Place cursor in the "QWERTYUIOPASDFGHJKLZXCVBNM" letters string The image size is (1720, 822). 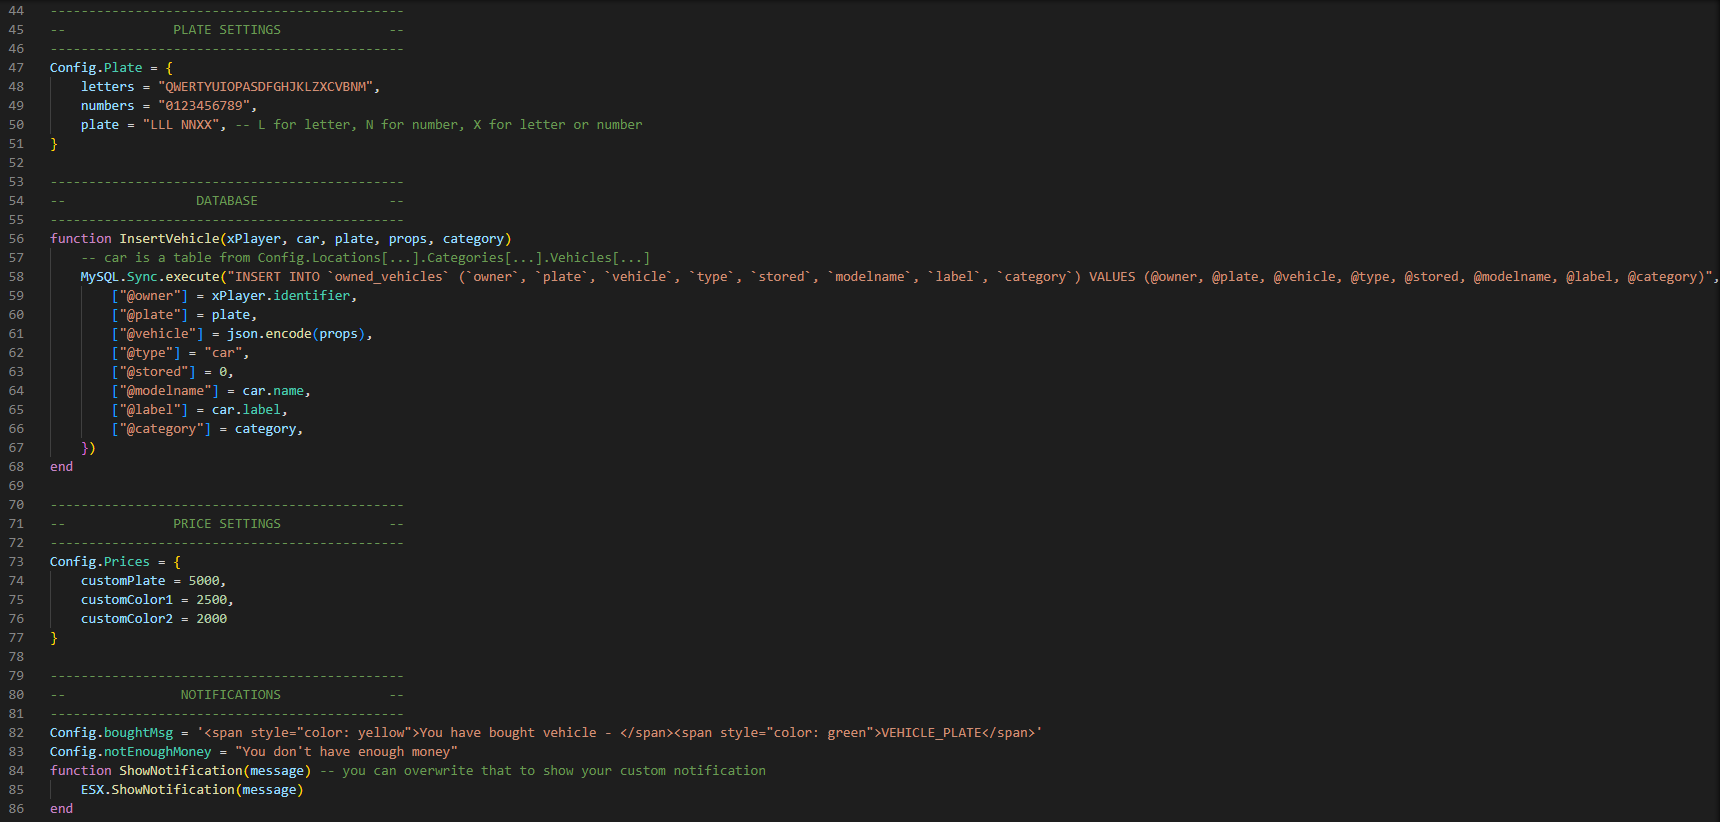(x=266, y=87)
